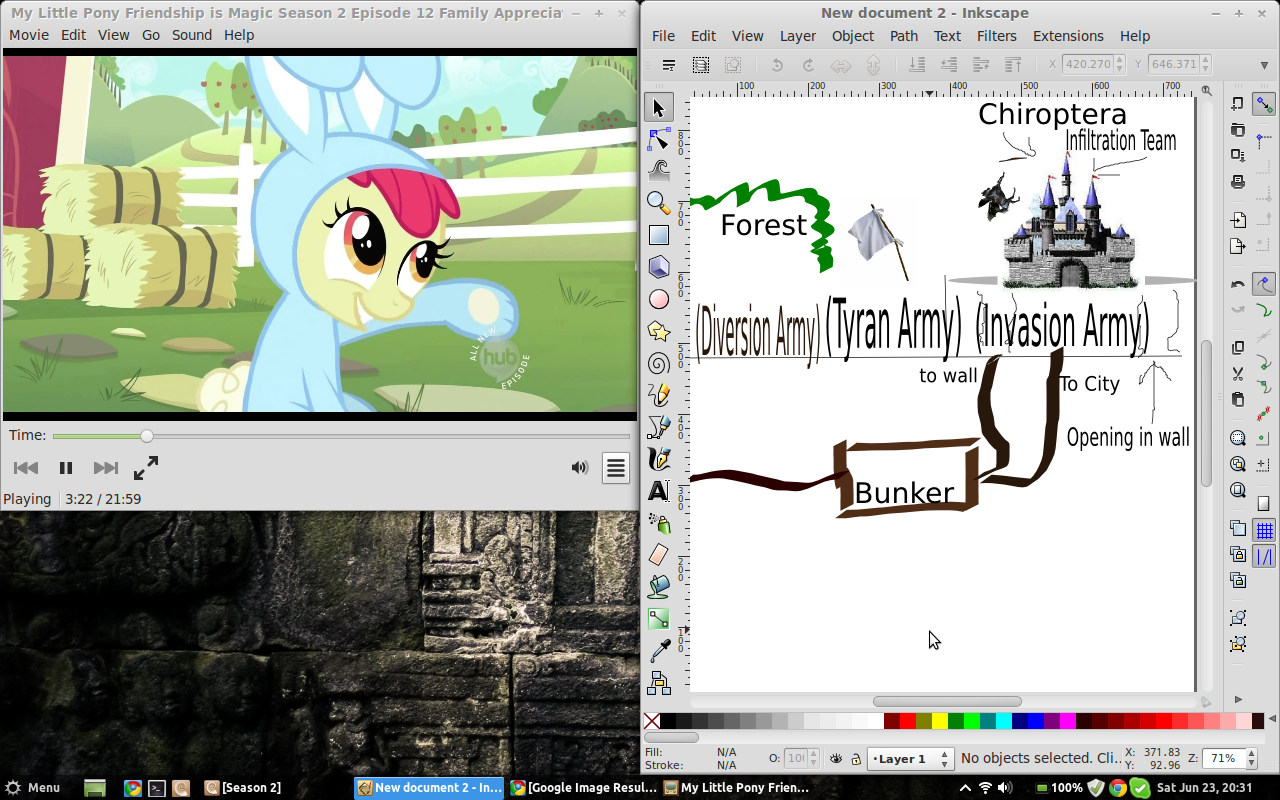Toggle snap to grids button
This screenshot has height=800, width=1280.
coord(1264,530)
